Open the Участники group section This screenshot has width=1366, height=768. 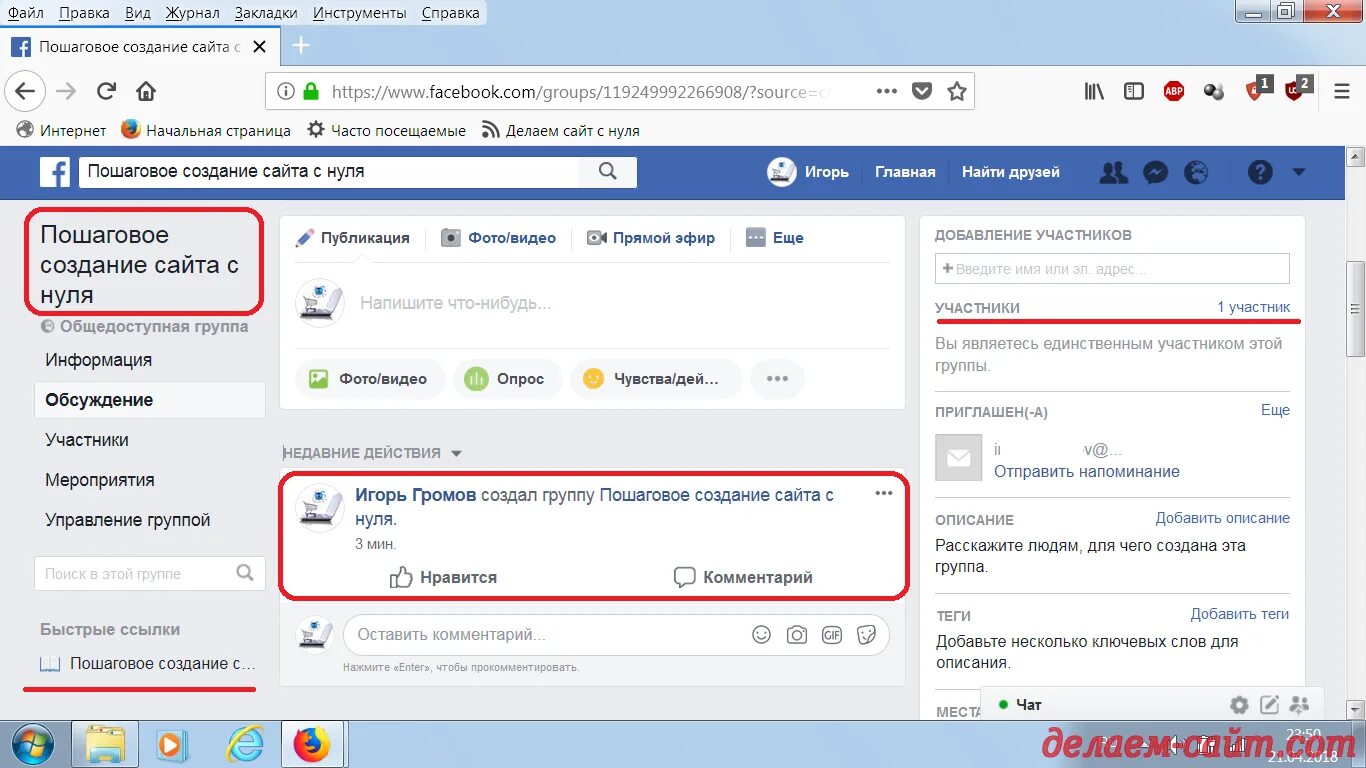87,440
